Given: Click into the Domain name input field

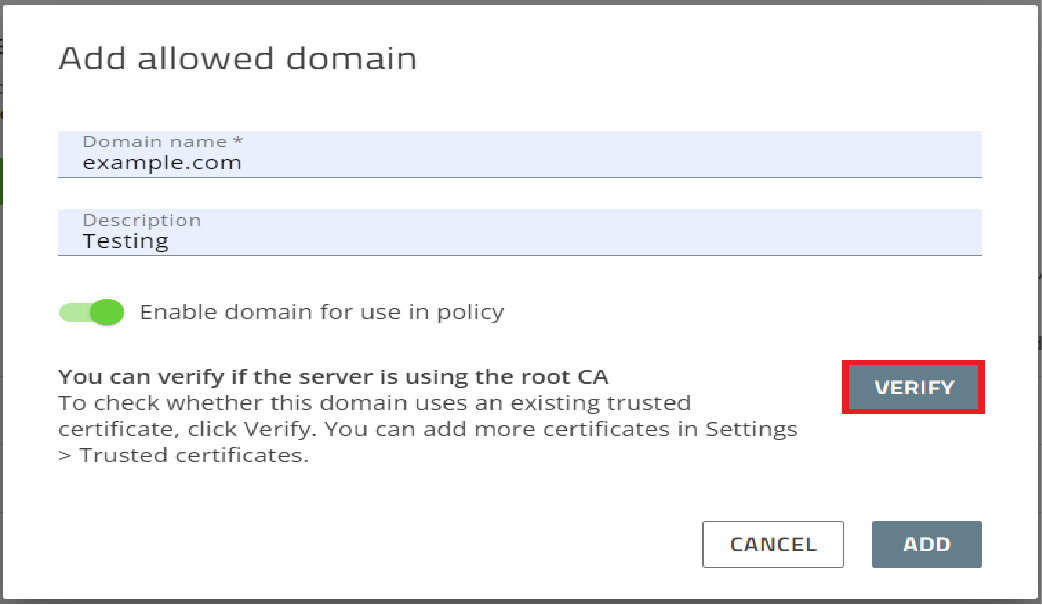Looking at the screenshot, I should pyautogui.click(x=520, y=154).
